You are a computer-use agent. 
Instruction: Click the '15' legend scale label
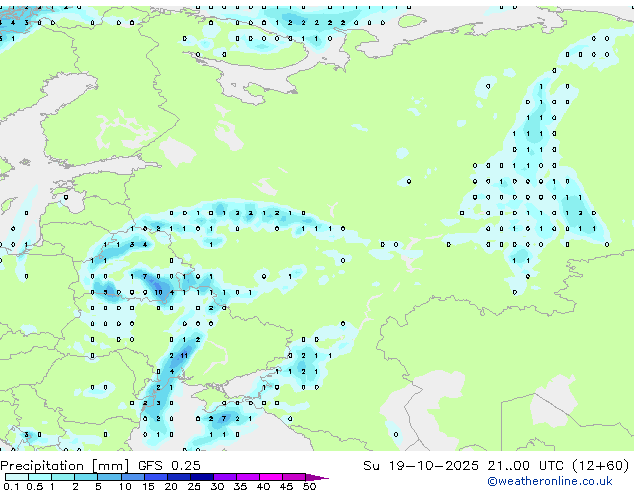(148, 486)
